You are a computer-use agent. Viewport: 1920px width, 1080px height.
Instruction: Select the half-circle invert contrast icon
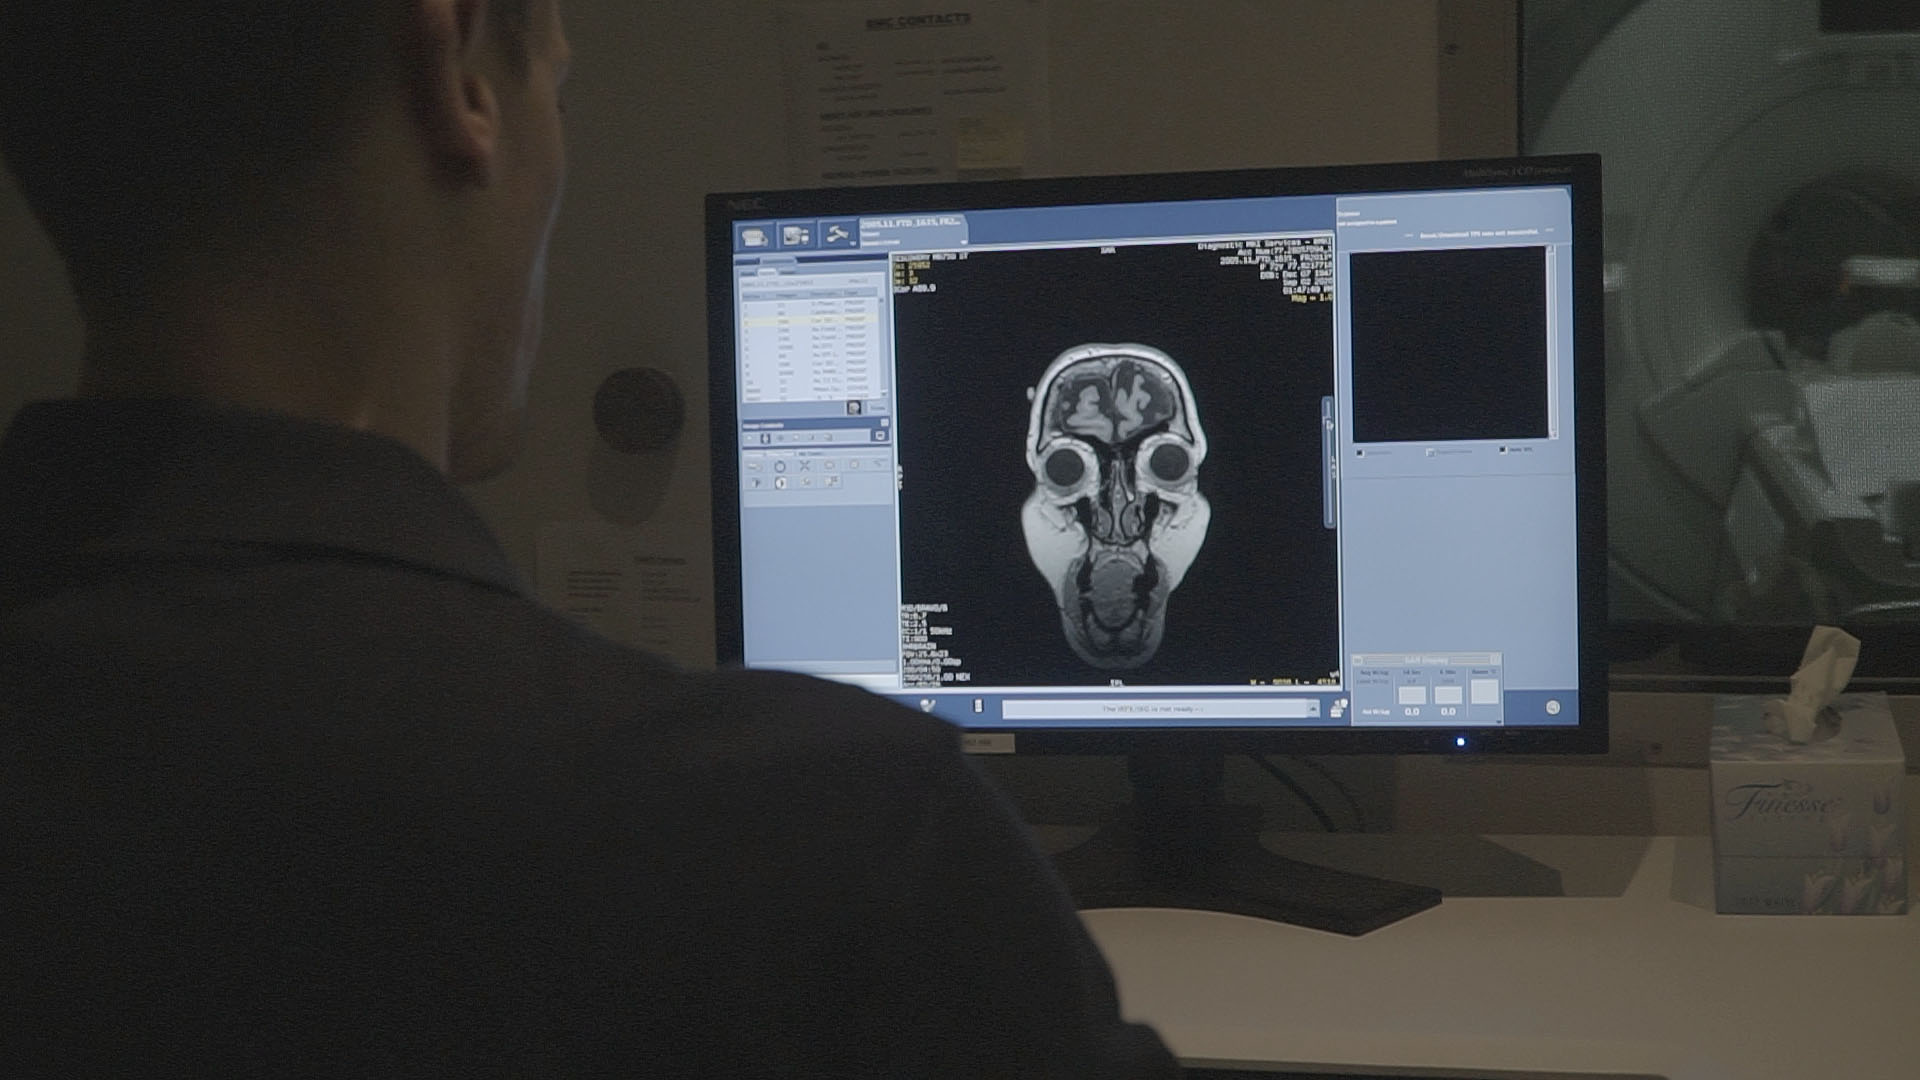[780, 483]
